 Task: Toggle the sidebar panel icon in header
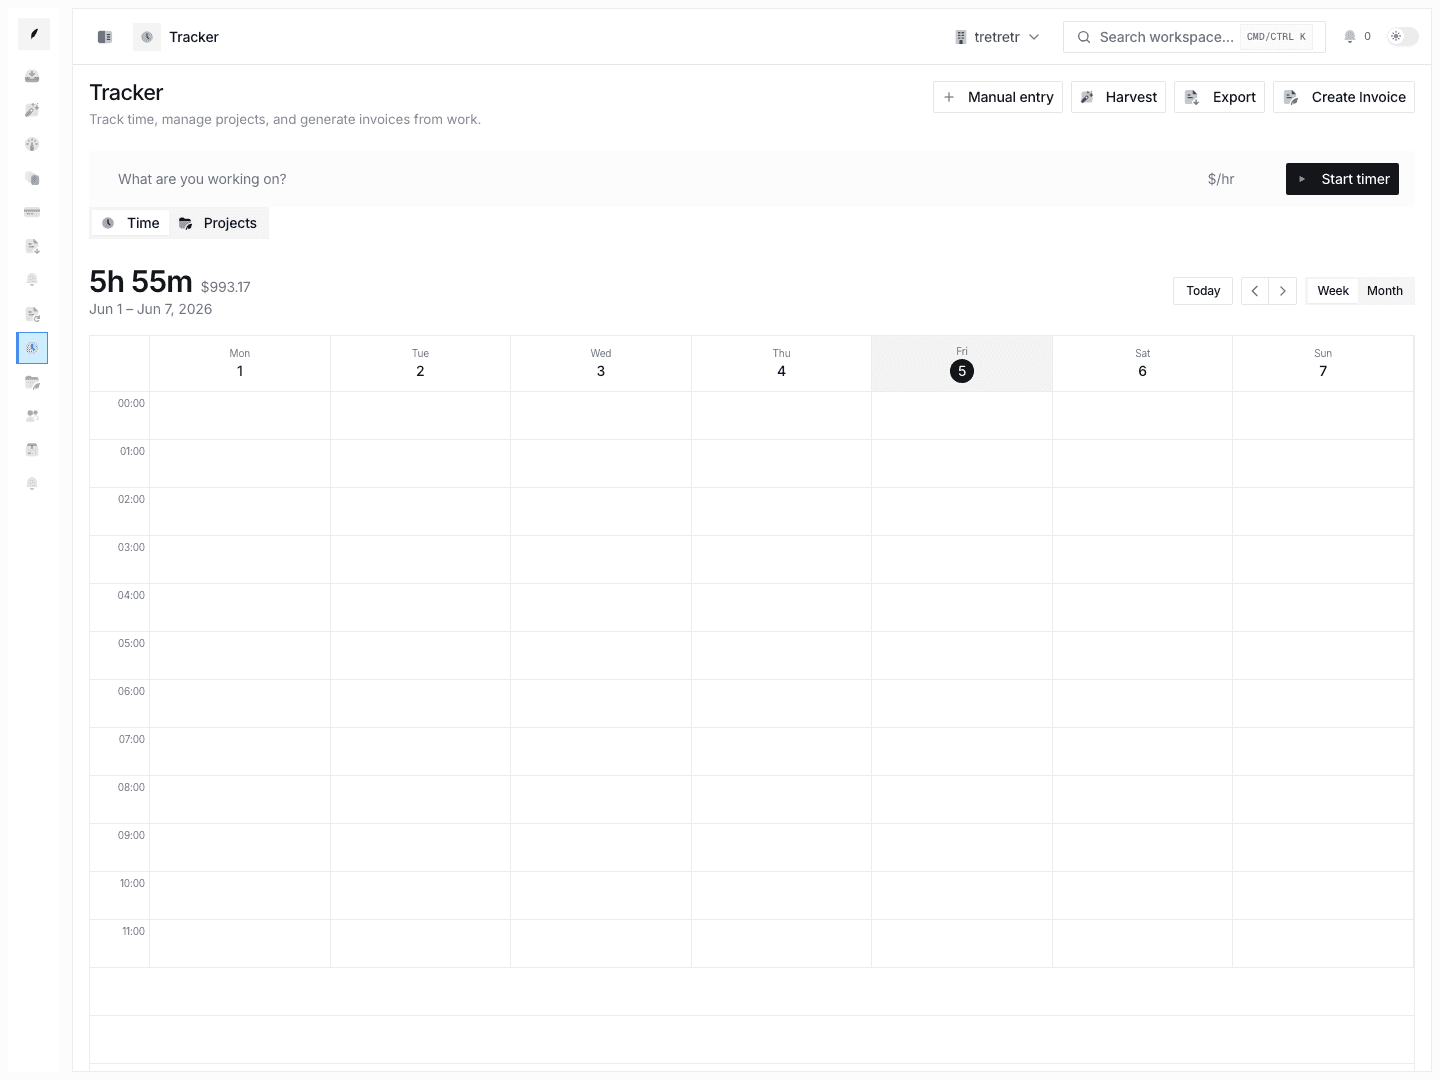(x=105, y=37)
